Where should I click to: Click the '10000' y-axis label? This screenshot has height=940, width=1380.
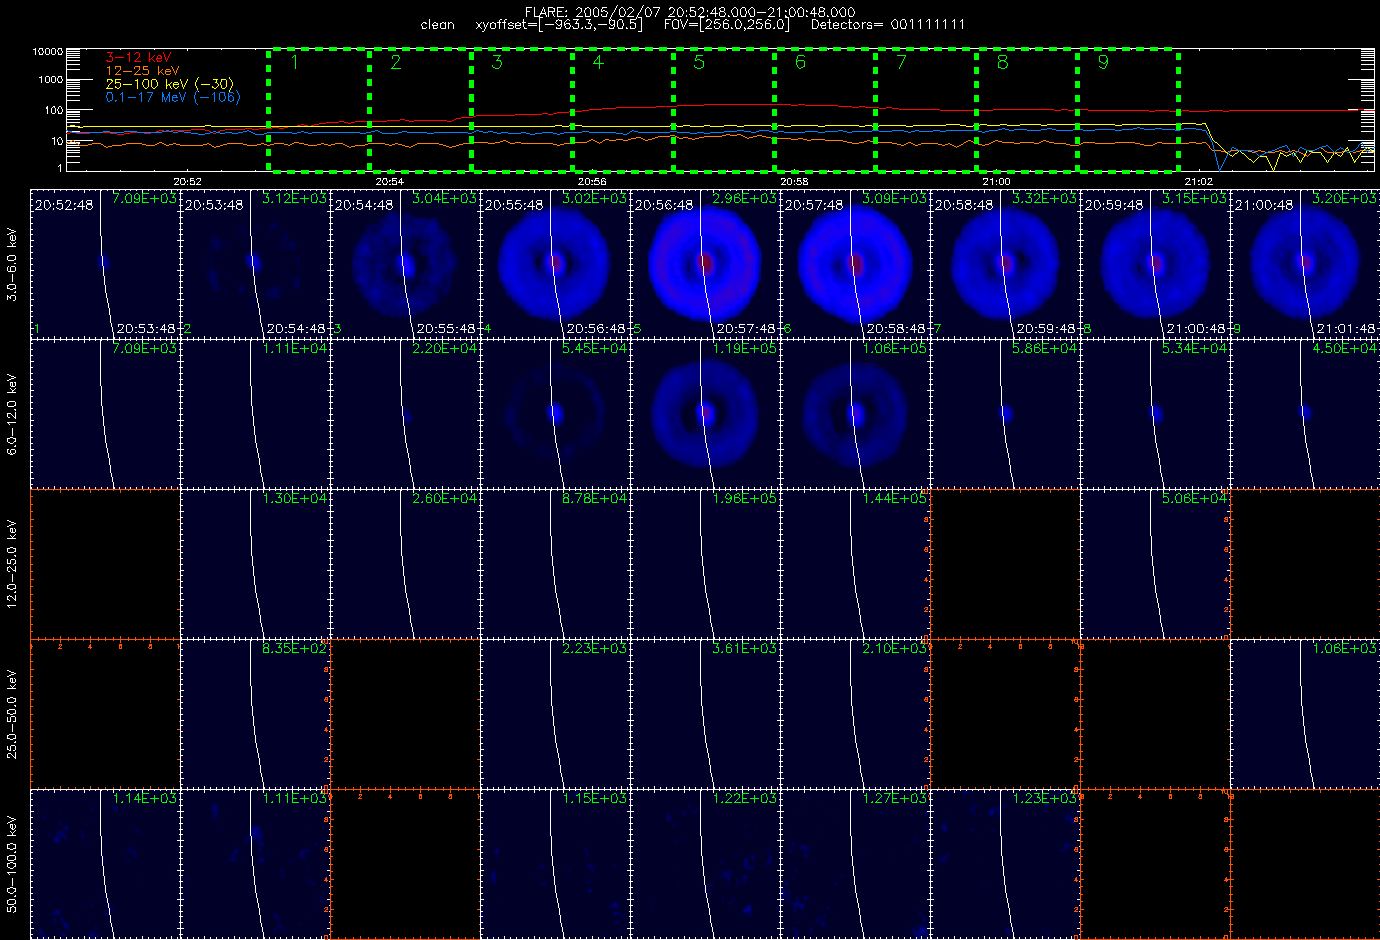47,51
